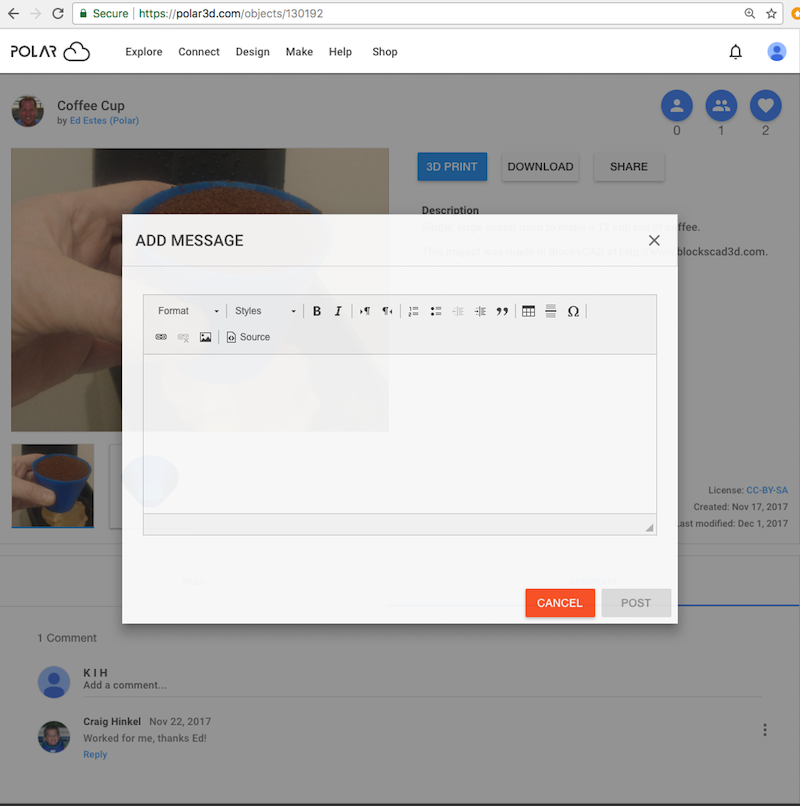Set left-to-right text direction
This screenshot has width=800, height=806.
point(365,311)
